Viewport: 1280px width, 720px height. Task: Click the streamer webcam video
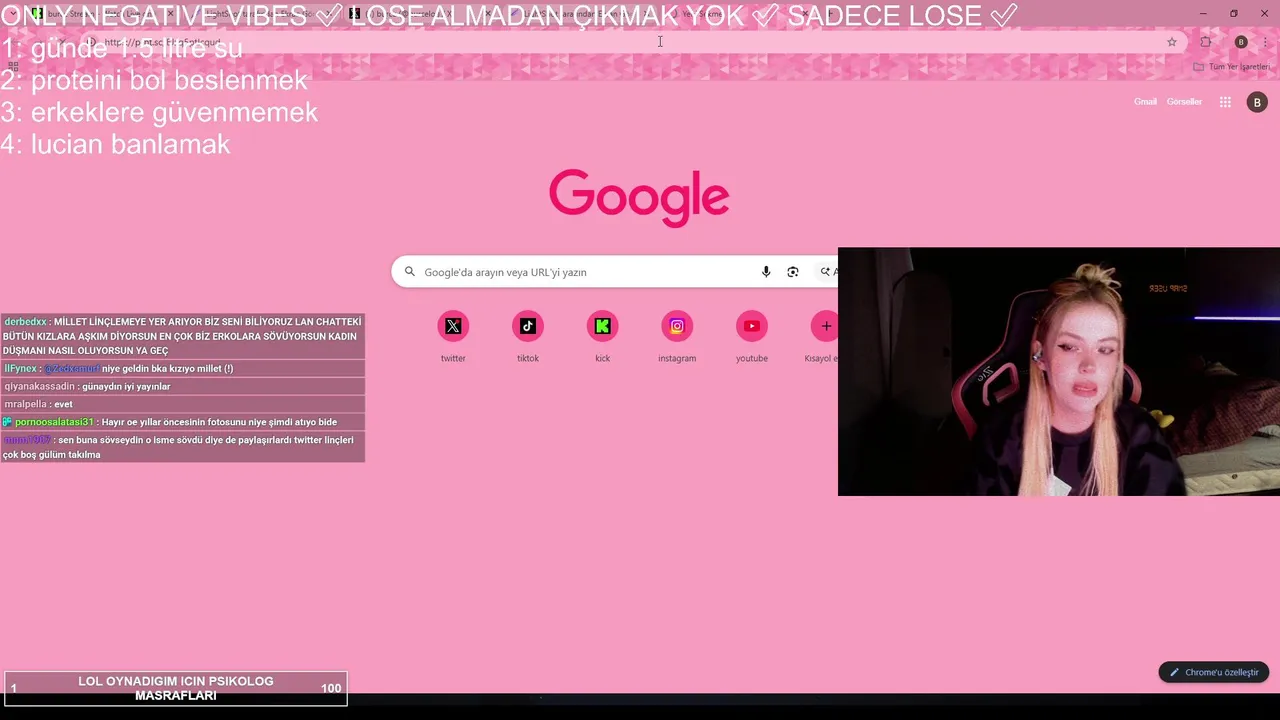coord(1059,371)
